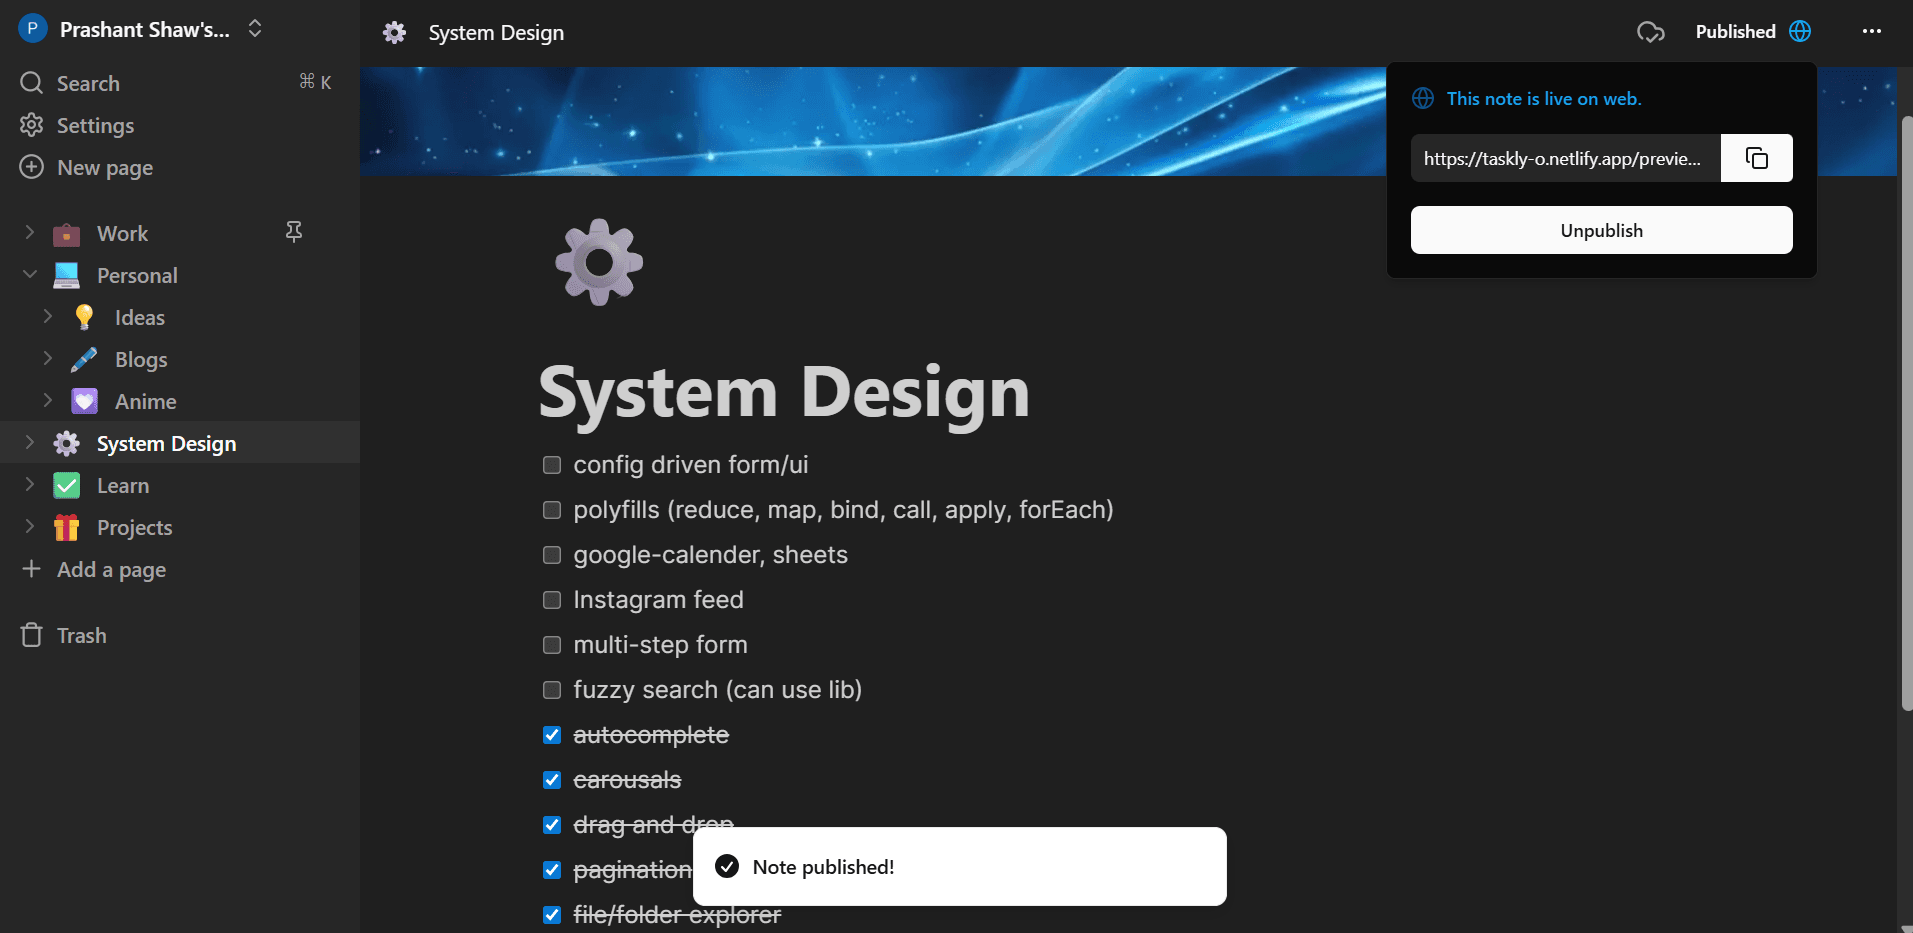Check the config driven form/ui checkbox
This screenshot has height=933, width=1913.
[x=552, y=465]
